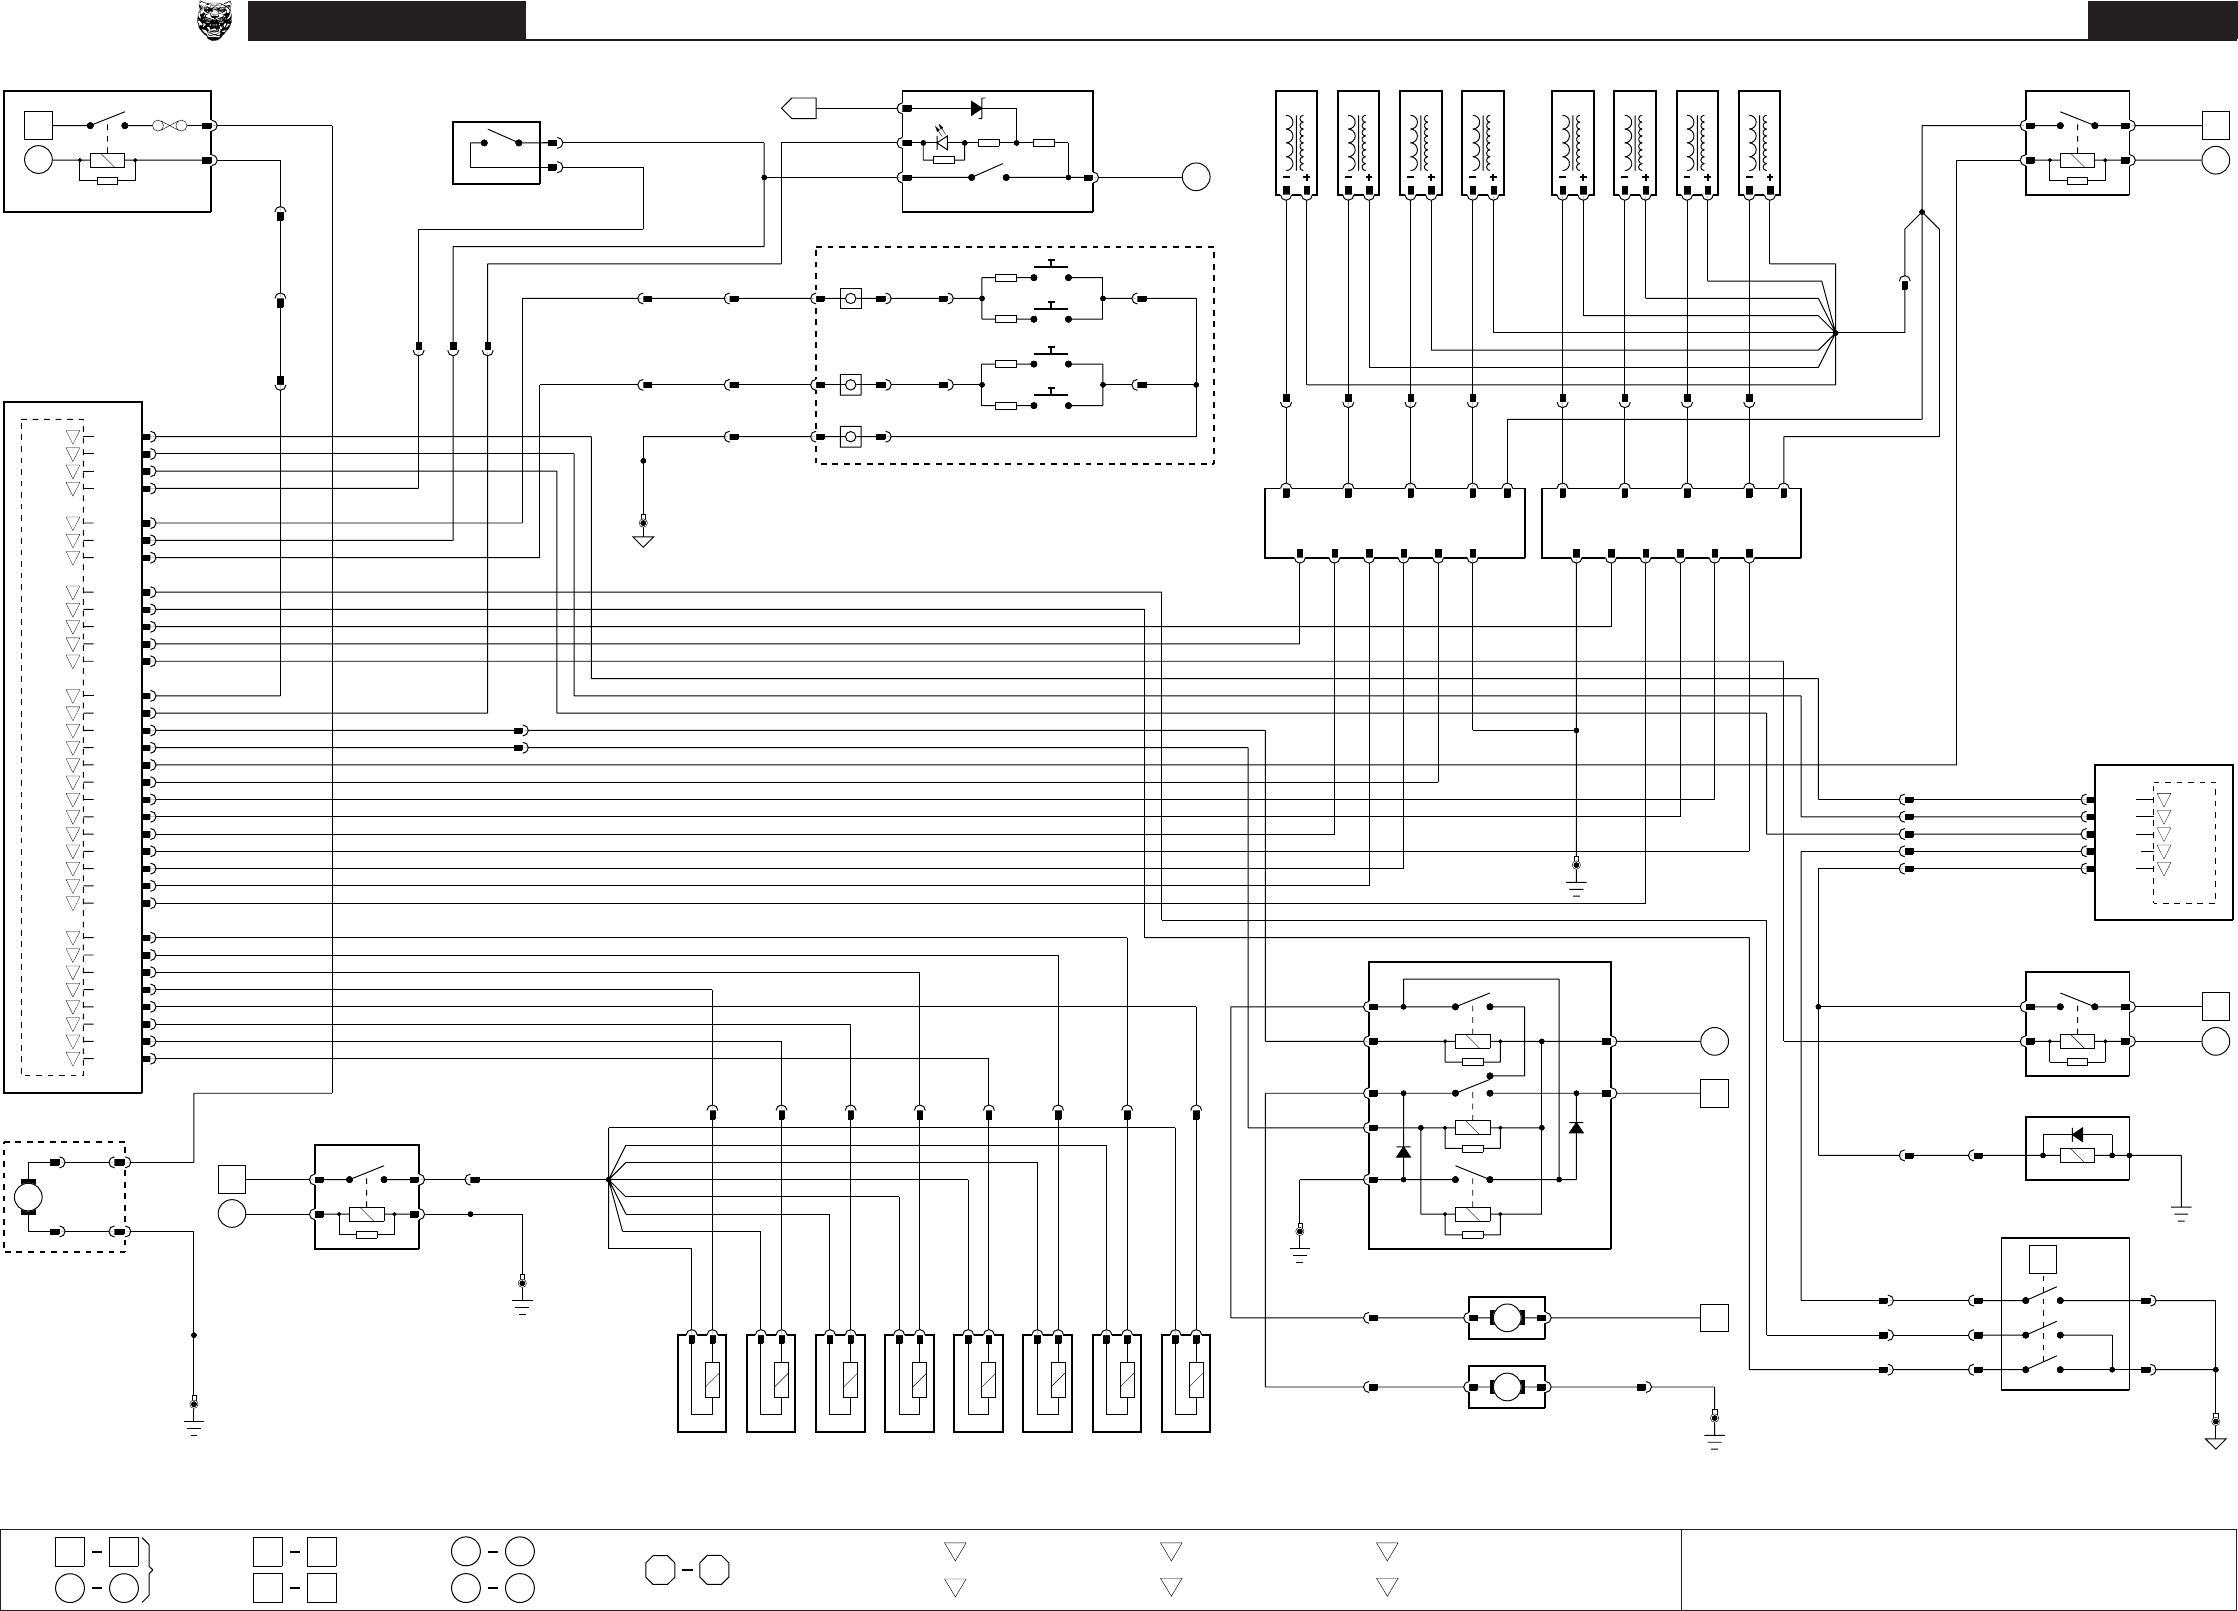The height and width of the screenshot is (1611, 2238).
Task: Select the leftmost ignition coil symbol
Action: tap(1296, 143)
